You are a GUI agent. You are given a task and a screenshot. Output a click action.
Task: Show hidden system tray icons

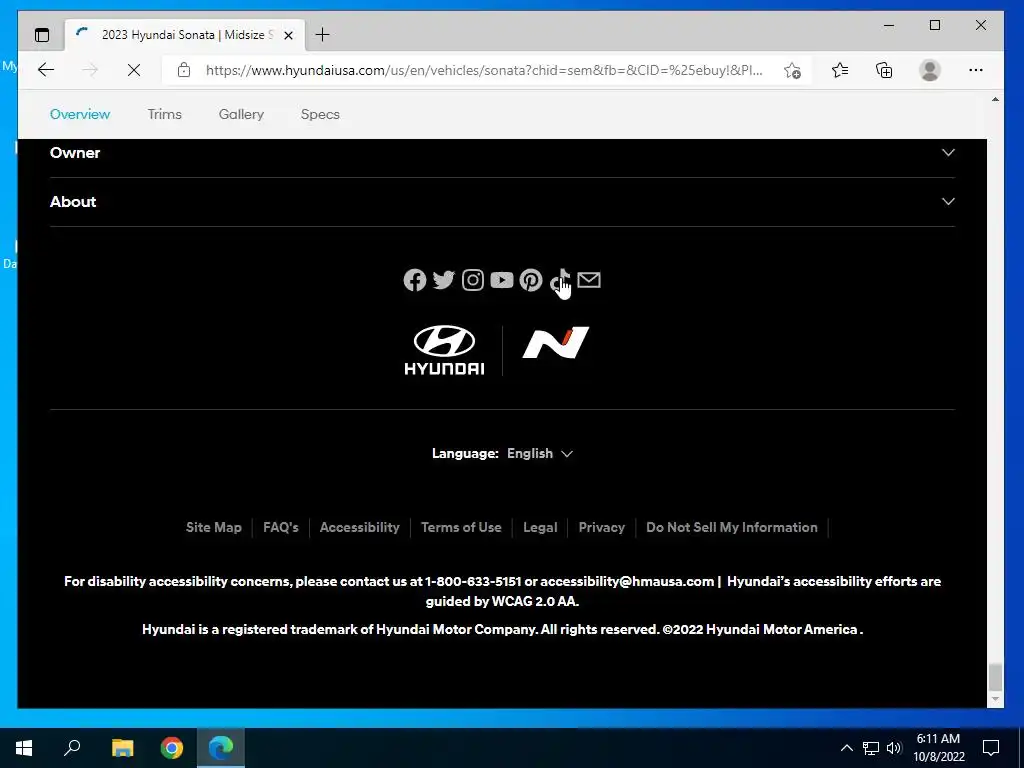tap(846, 748)
